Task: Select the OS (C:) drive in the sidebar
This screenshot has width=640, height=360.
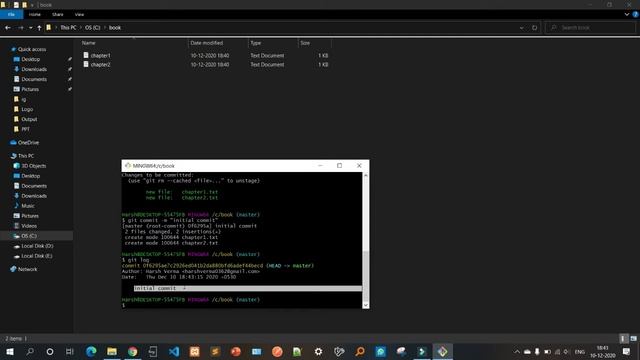Action: [29, 236]
